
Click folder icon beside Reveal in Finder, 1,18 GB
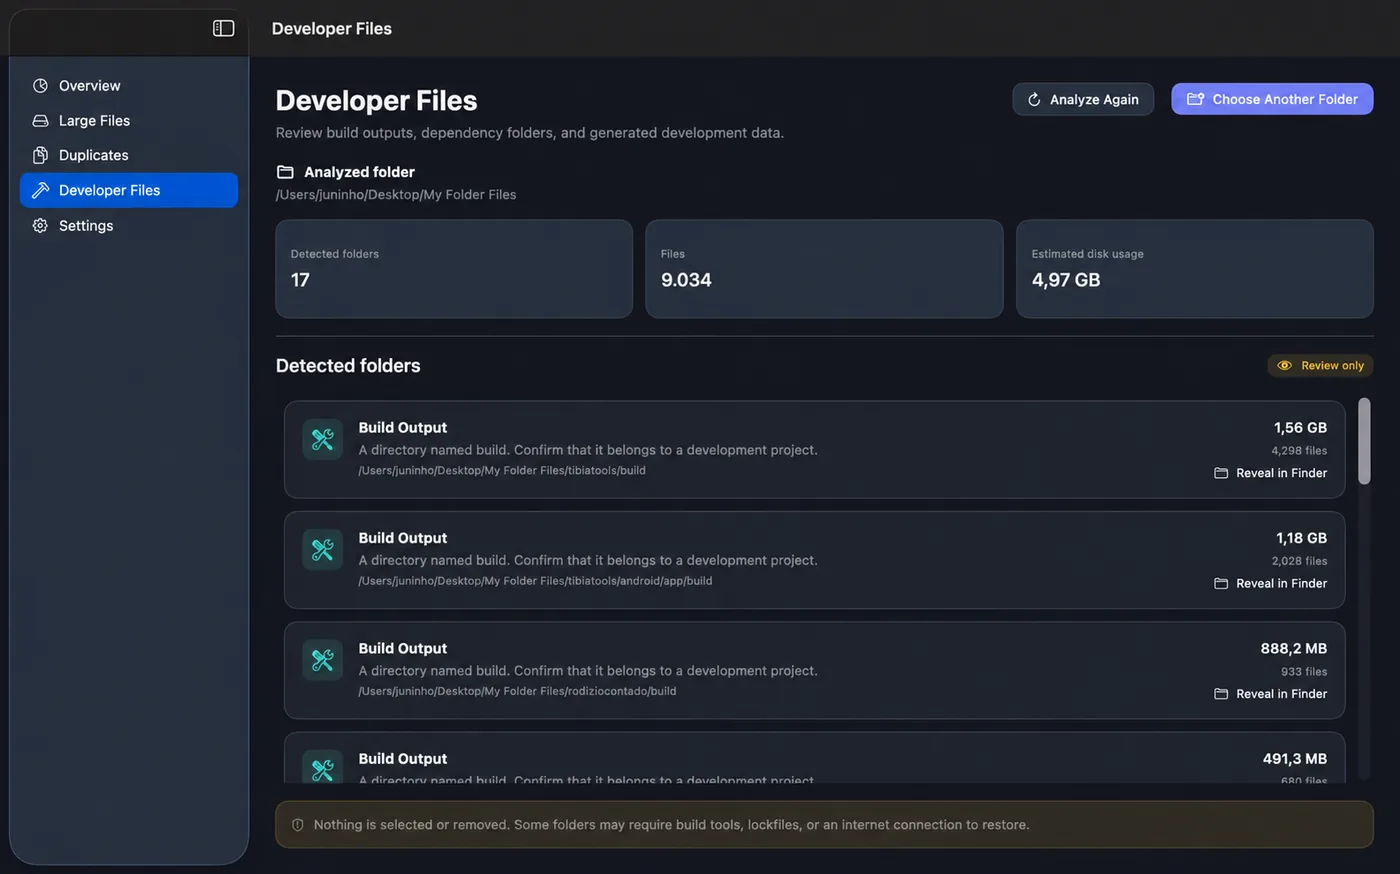pos(1221,583)
